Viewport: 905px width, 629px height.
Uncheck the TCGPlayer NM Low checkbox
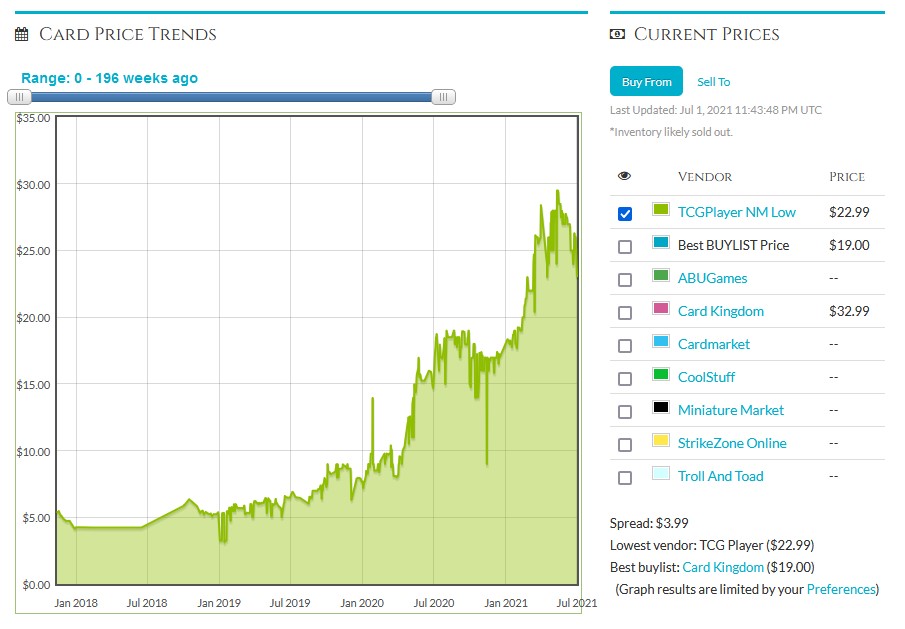[x=624, y=214]
